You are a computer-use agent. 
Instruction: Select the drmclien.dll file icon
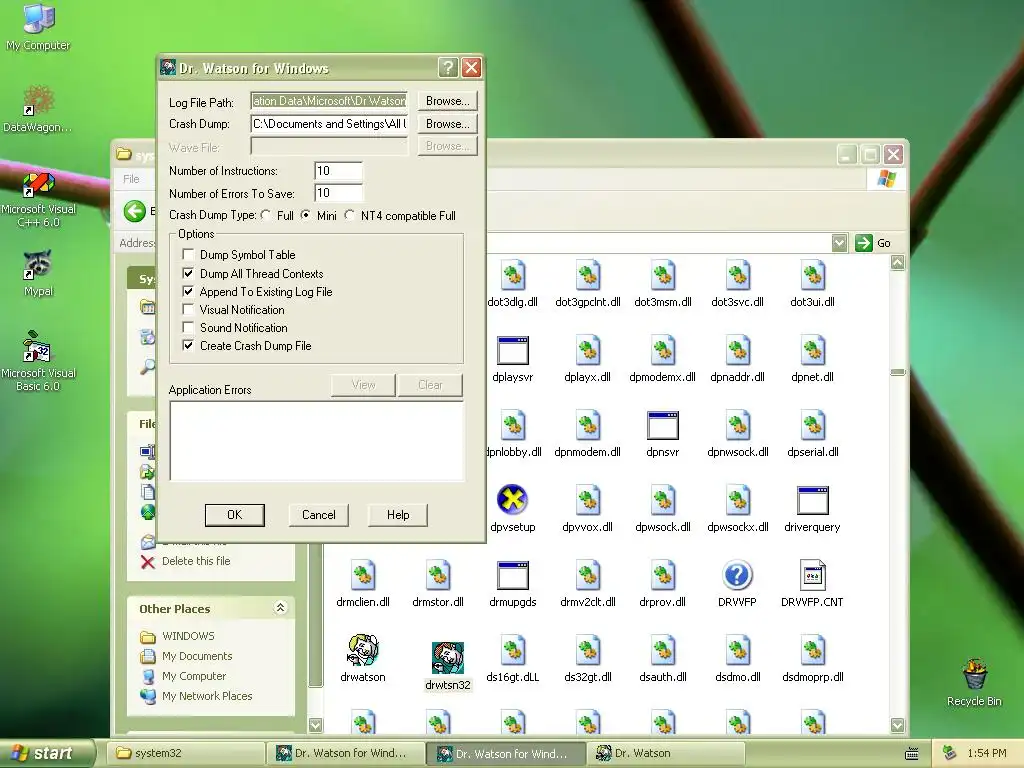(x=363, y=575)
